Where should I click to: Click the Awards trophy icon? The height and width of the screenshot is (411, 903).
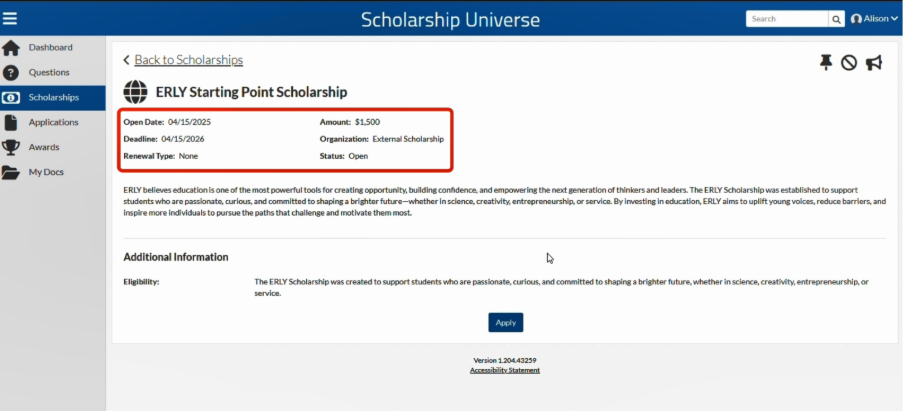point(10,147)
